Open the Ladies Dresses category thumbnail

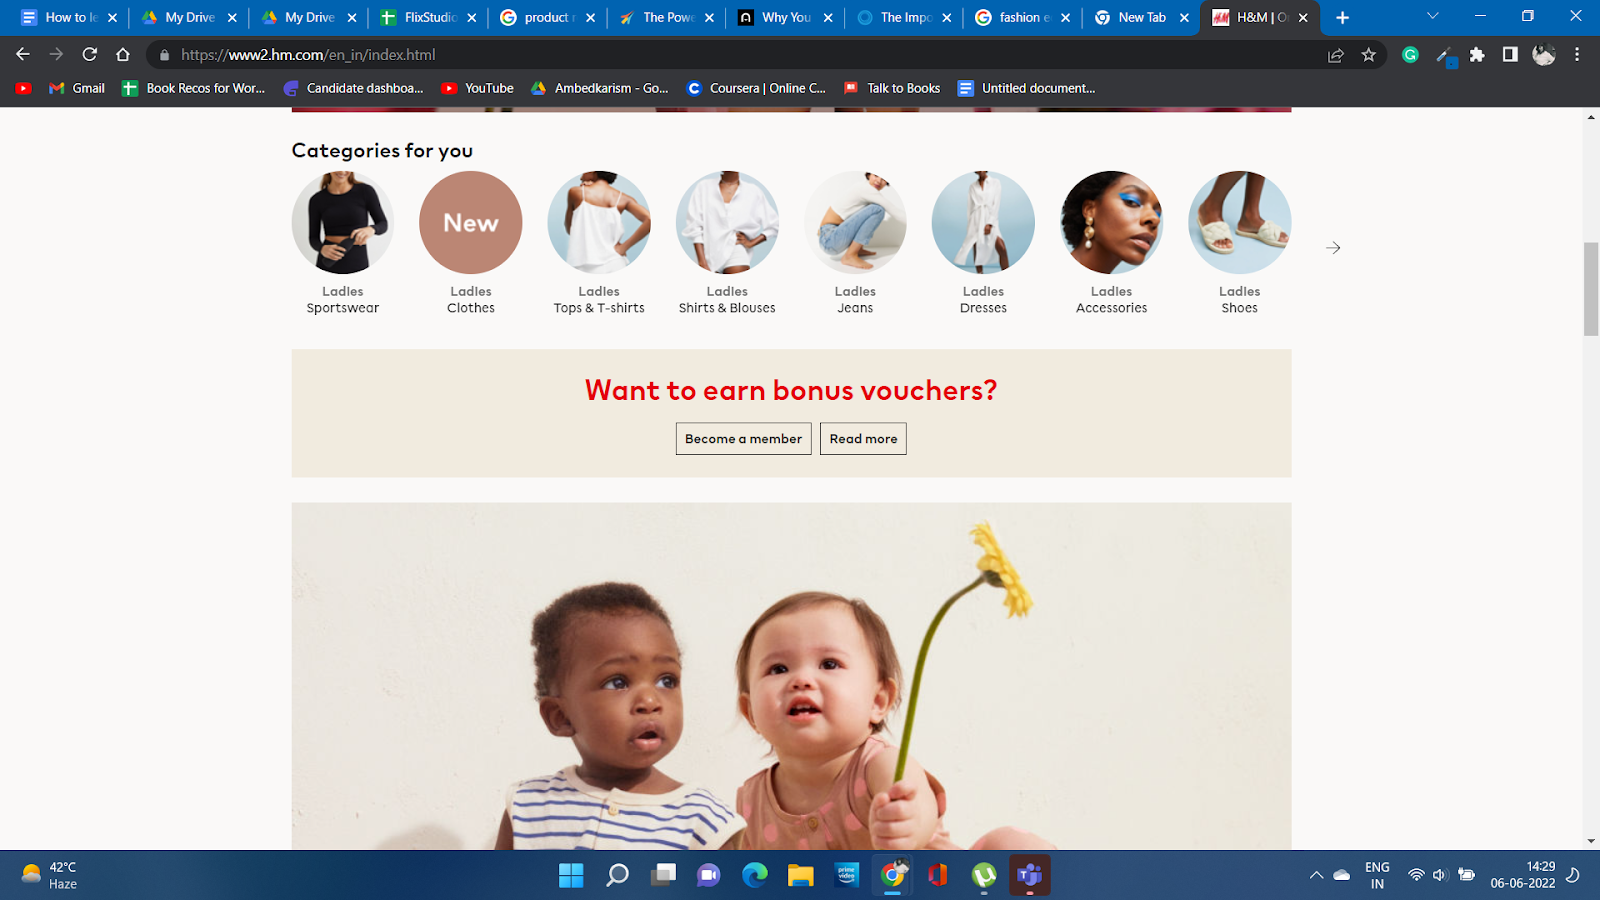coord(983,222)
